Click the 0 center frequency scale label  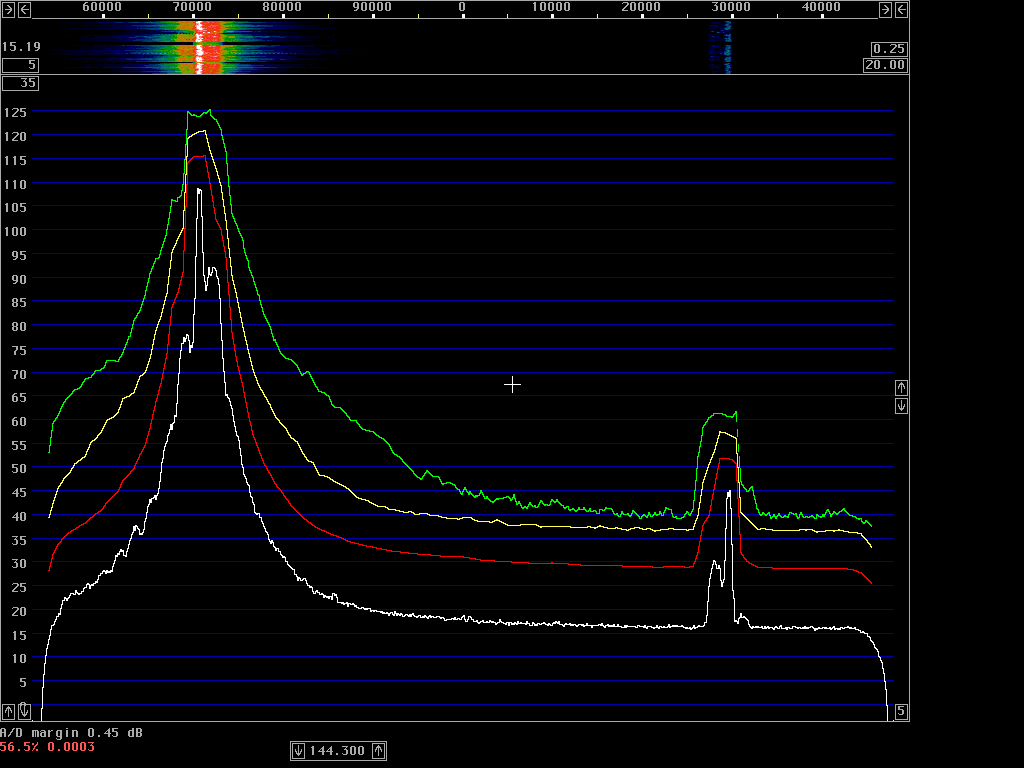[462, 7]
